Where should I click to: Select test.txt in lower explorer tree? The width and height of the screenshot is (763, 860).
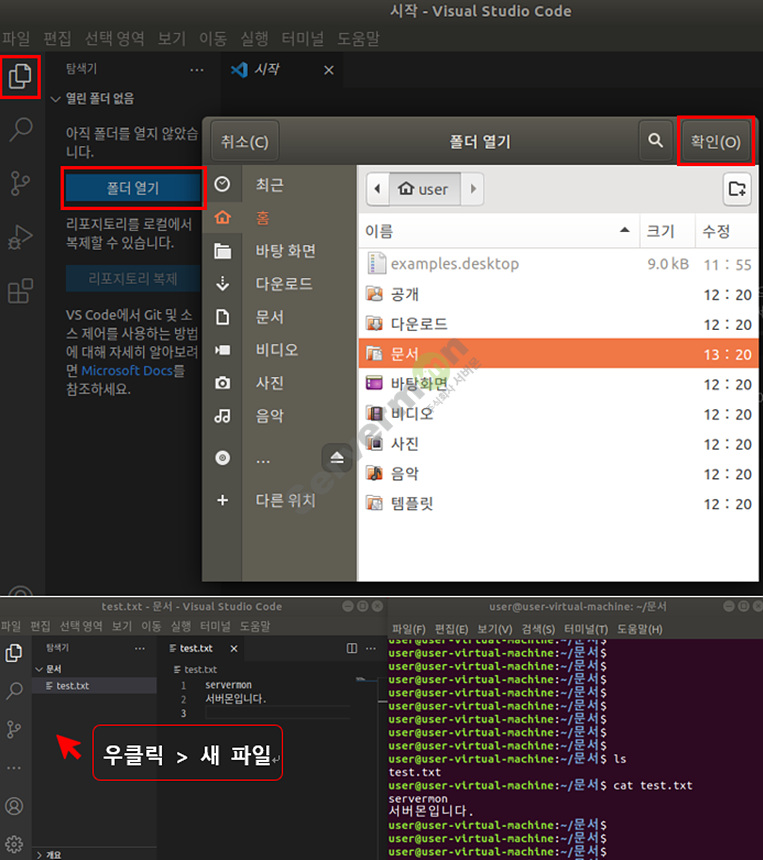[x=94, y=686]
